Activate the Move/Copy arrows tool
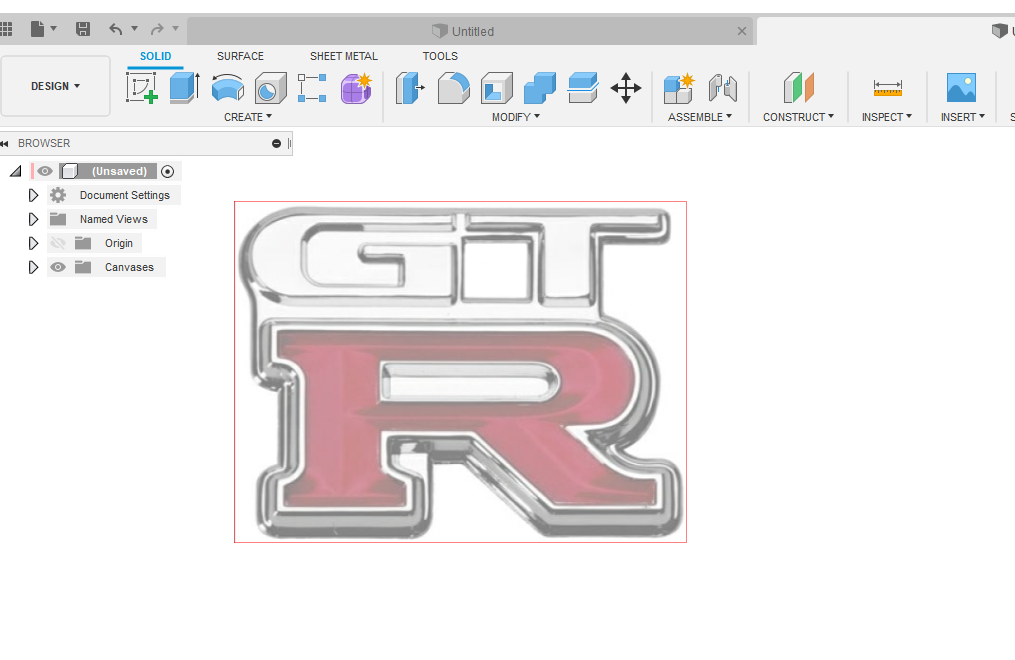Image resolution: width=1015 pixels, height=660 pixels. click(626, 88)
